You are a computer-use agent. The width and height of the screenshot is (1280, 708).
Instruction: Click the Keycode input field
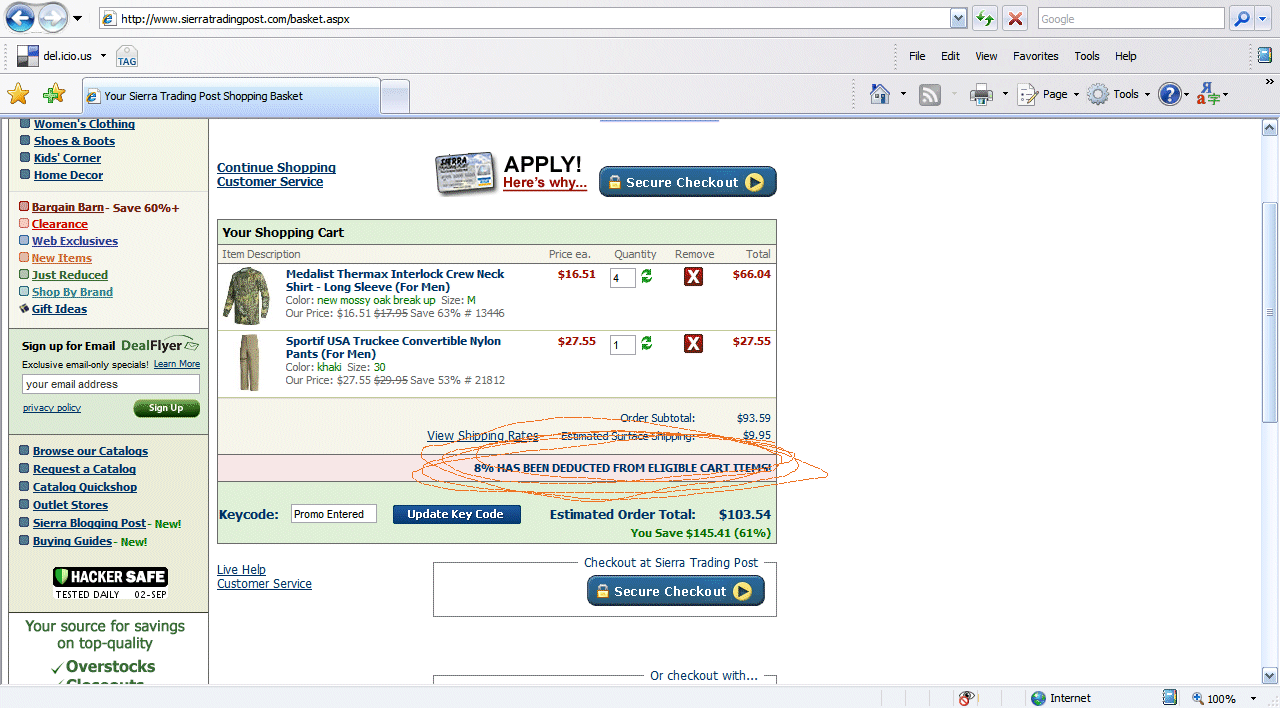point(333,514)
